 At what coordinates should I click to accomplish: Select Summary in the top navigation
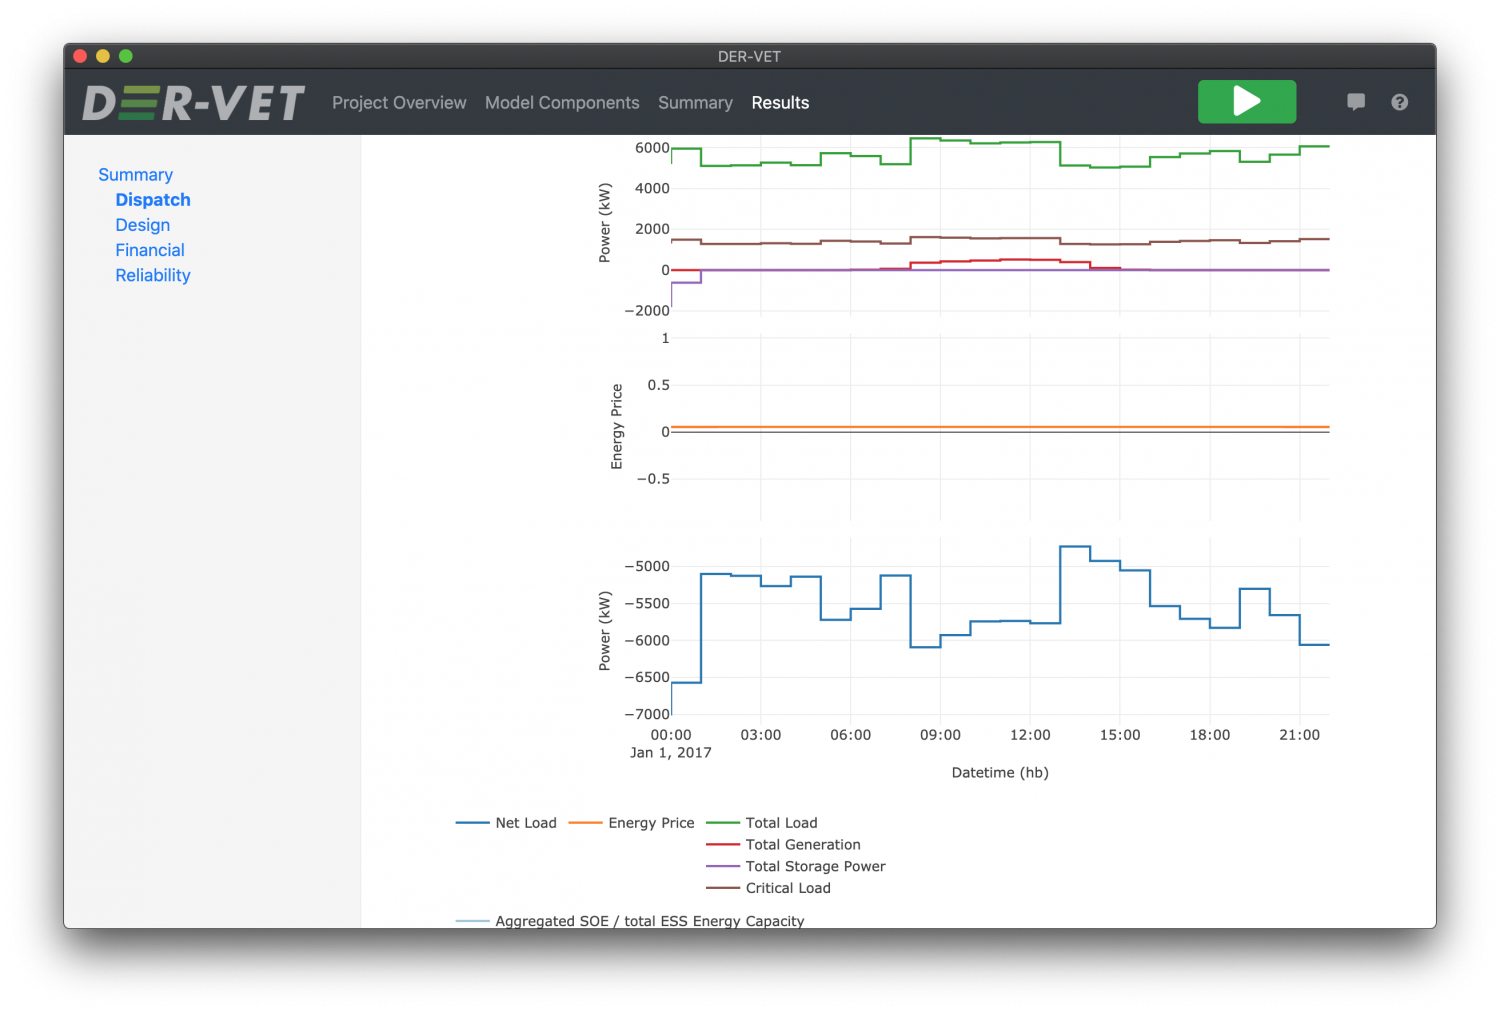click(x=695, y=102)
